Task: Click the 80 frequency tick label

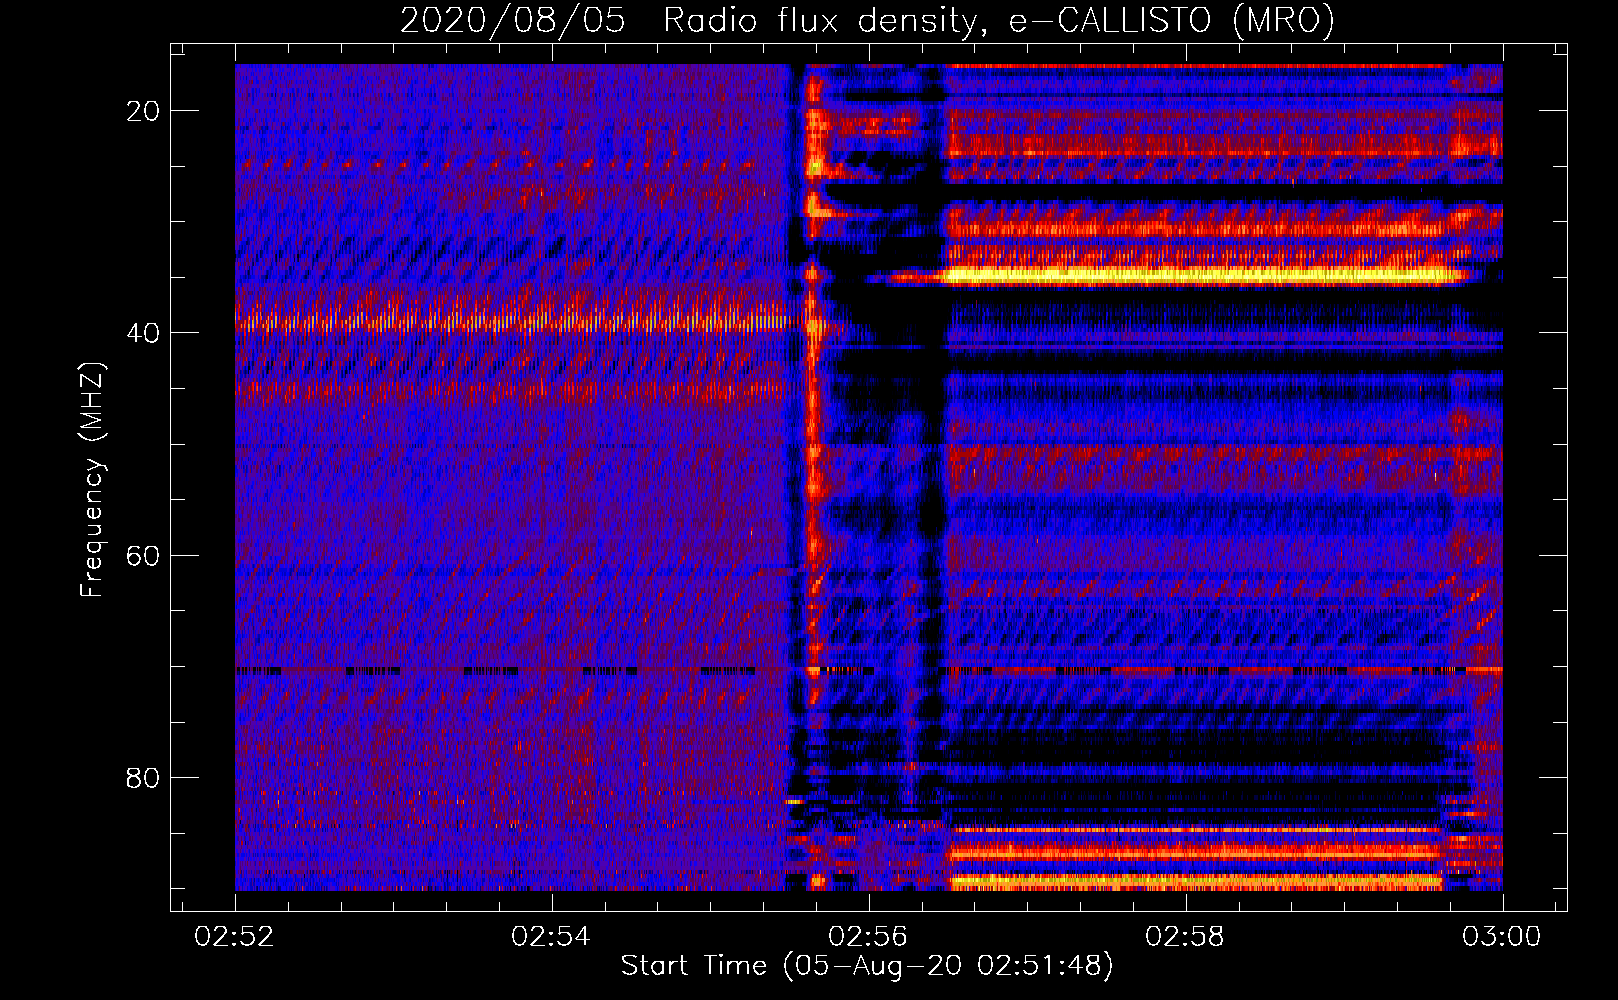Action: (x=143, y=777)
